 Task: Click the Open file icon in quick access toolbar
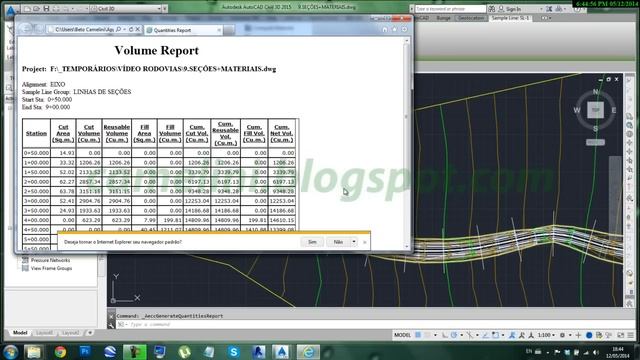(36, 8)
